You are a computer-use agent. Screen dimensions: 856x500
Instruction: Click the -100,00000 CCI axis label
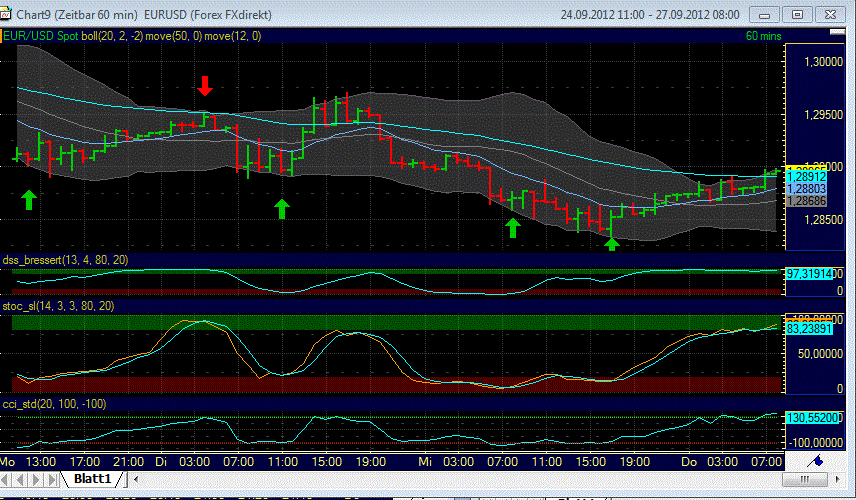(815, 442)
